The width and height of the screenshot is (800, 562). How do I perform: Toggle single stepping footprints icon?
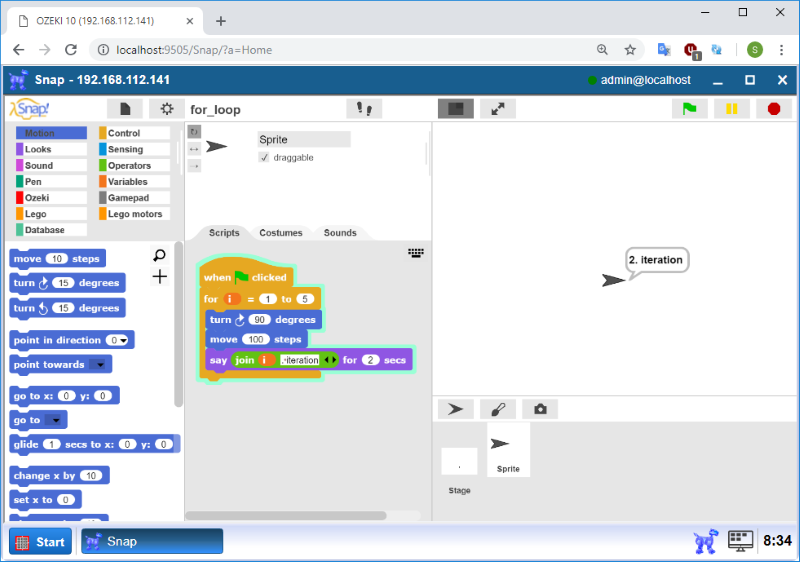point(364,109)
